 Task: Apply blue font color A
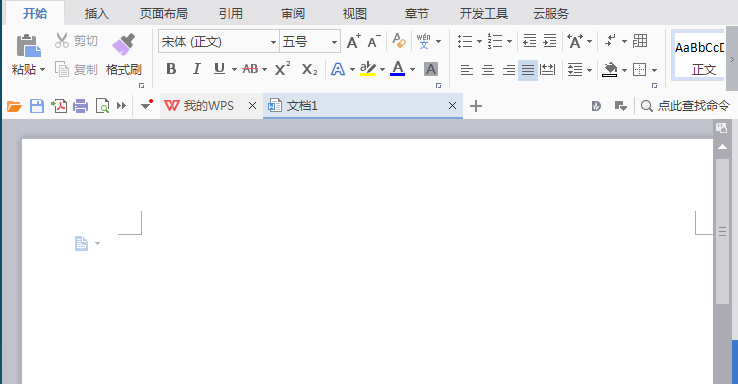point(398,69)
